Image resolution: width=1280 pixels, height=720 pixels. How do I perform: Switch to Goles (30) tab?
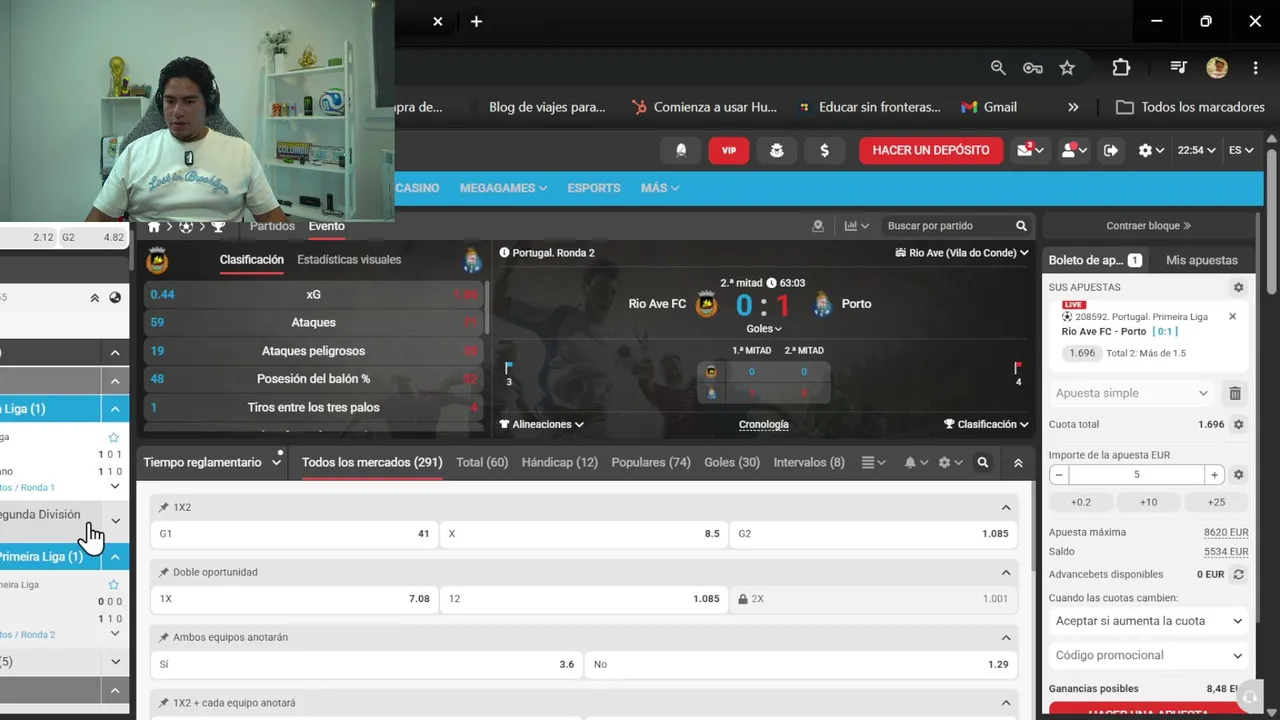tap(732, 463)
